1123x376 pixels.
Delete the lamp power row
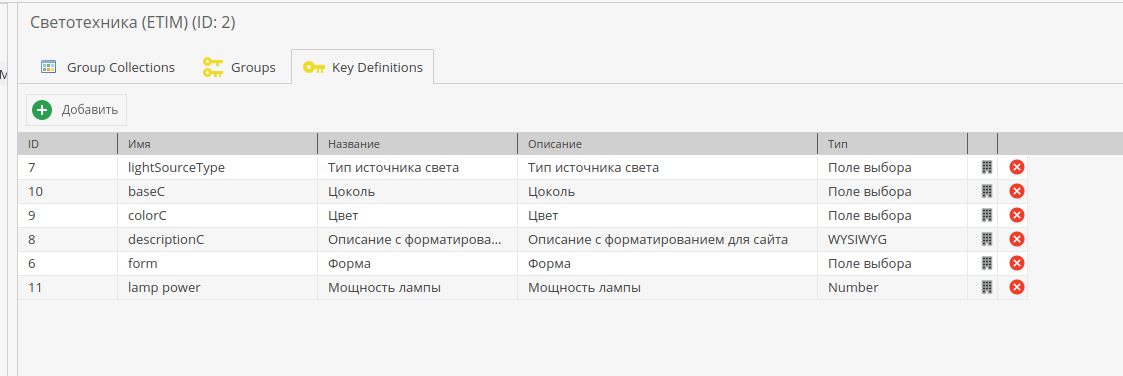(1016, 287)
